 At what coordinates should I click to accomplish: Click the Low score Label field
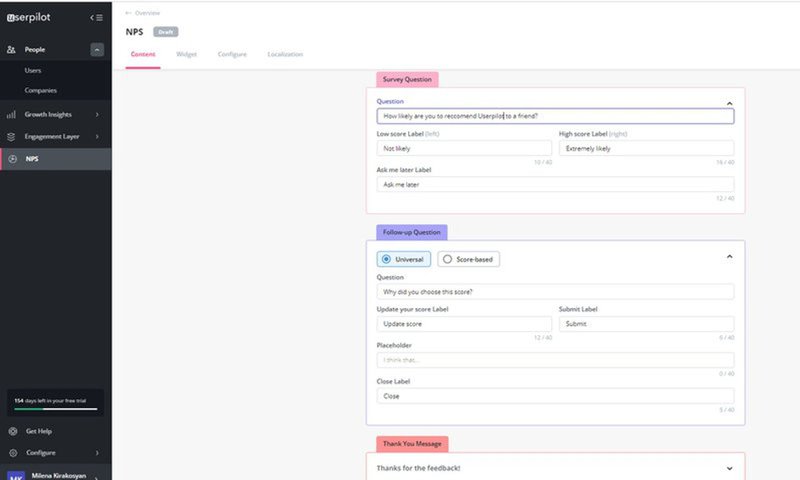464,148
